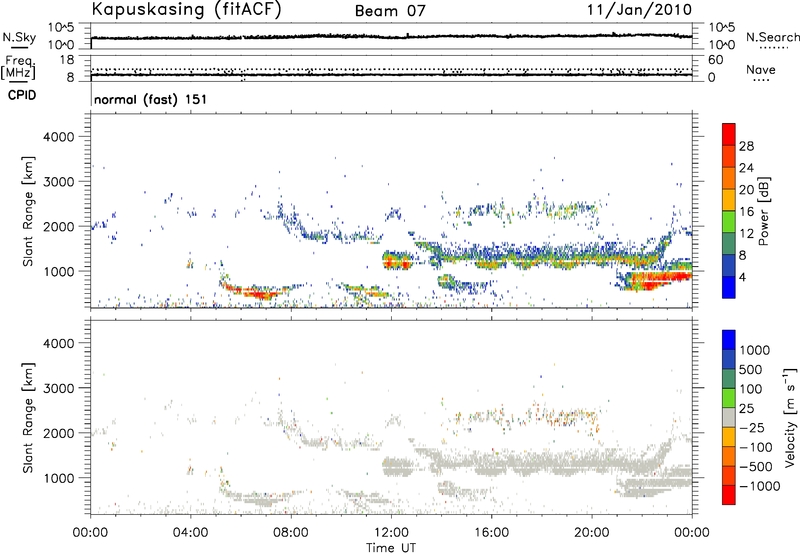Click the Time UT axis label

click(391, 548)
